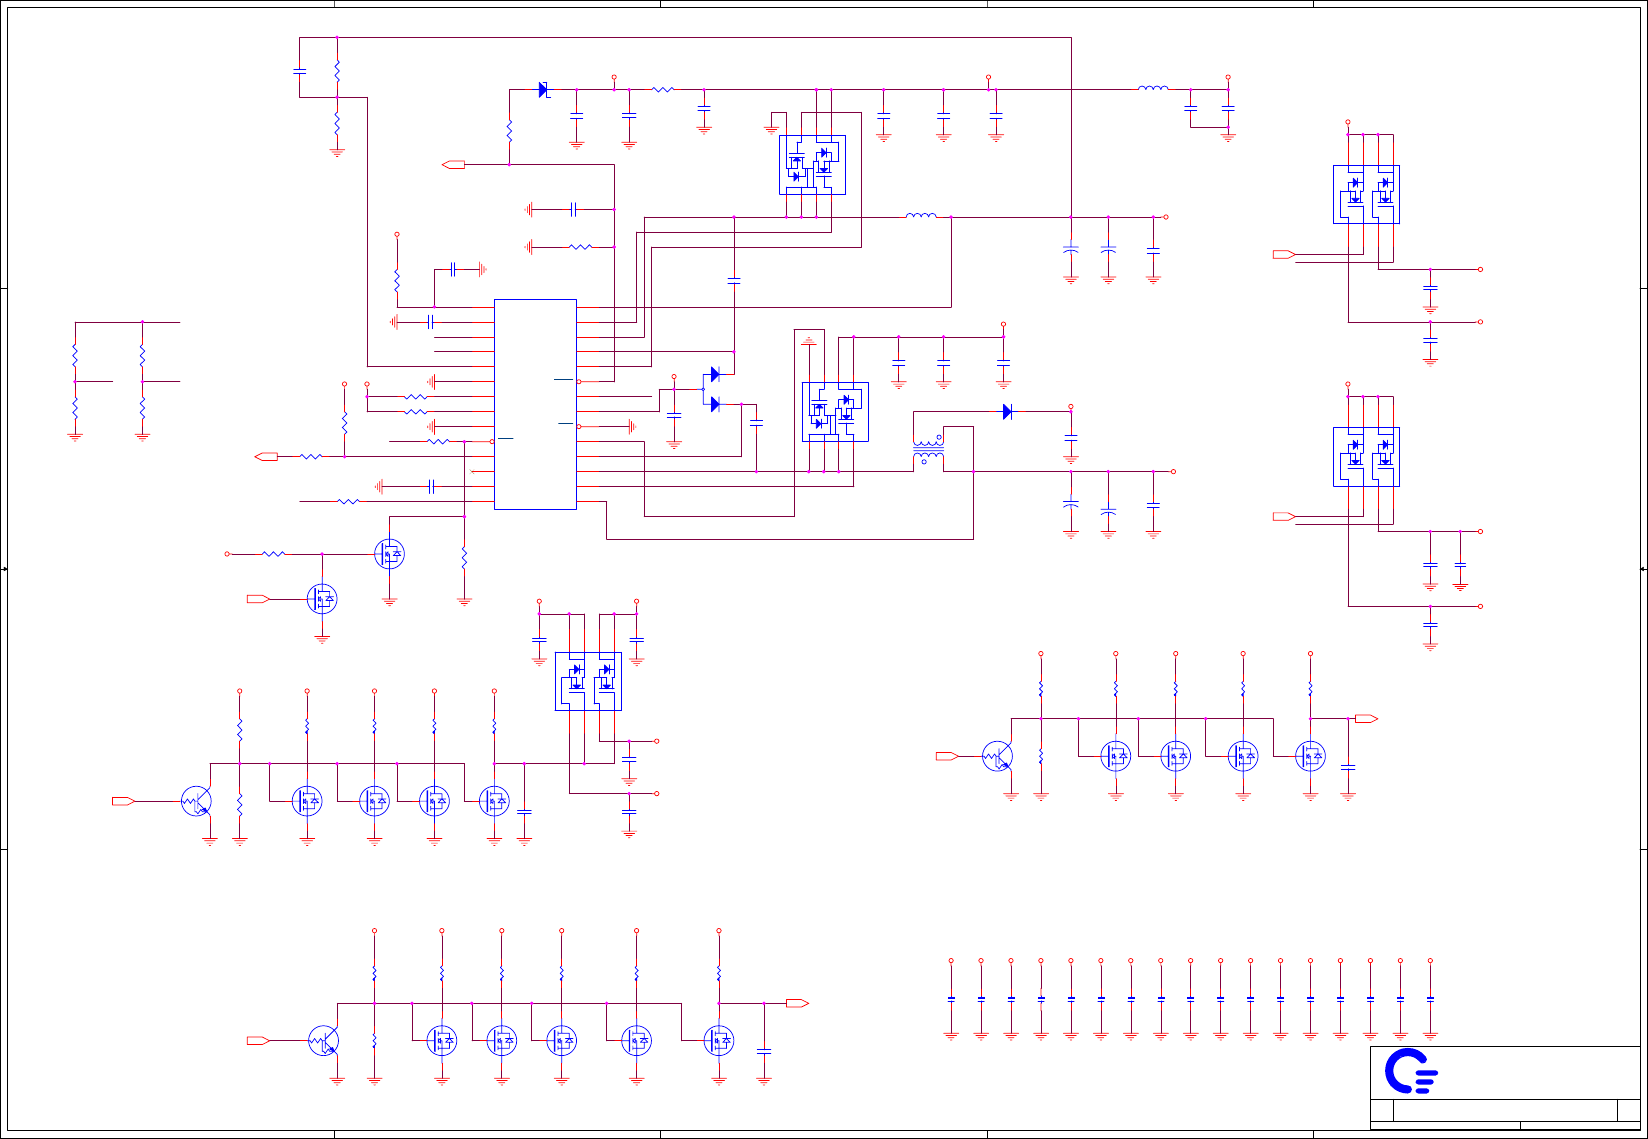
Task: Select the NPN transistor in the lower-left group
Action: (197, 801)
